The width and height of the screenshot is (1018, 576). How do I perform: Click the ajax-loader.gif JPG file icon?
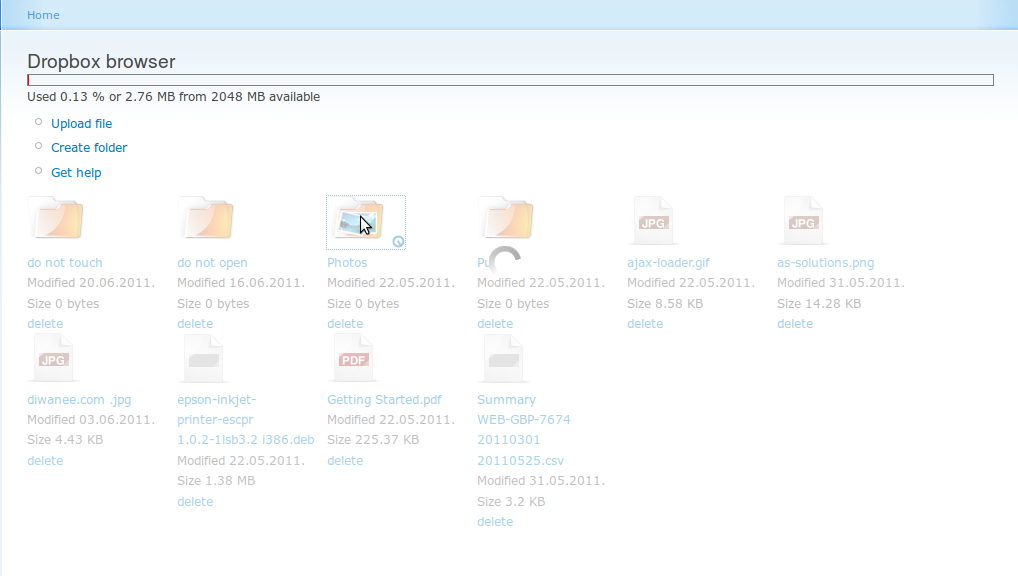coord(654,220)
